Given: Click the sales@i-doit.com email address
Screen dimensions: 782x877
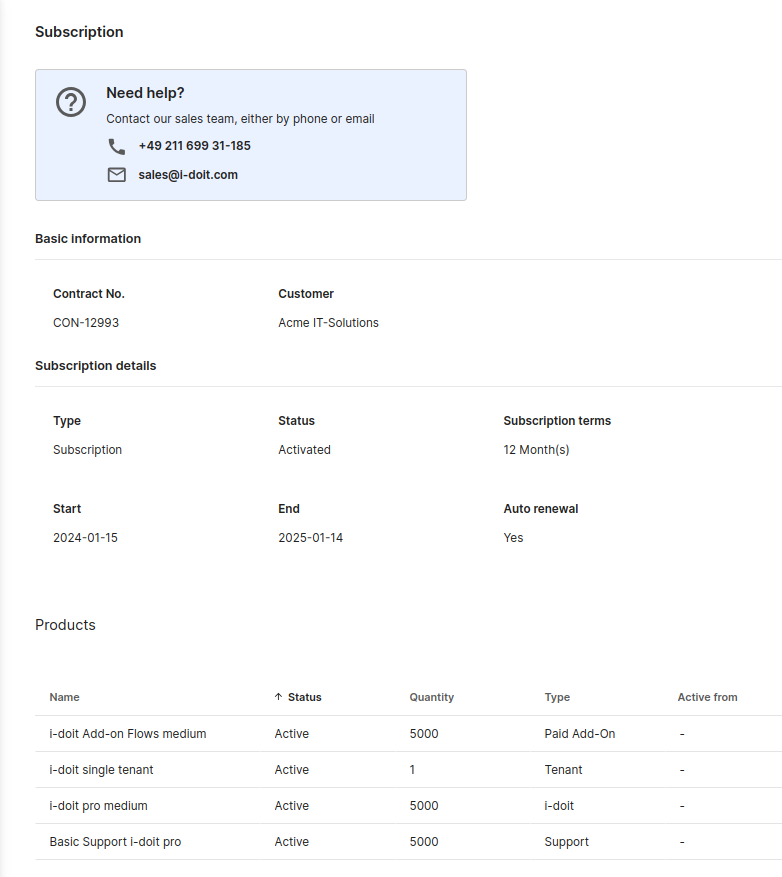Looking at the screenshot, I should 188,175.
